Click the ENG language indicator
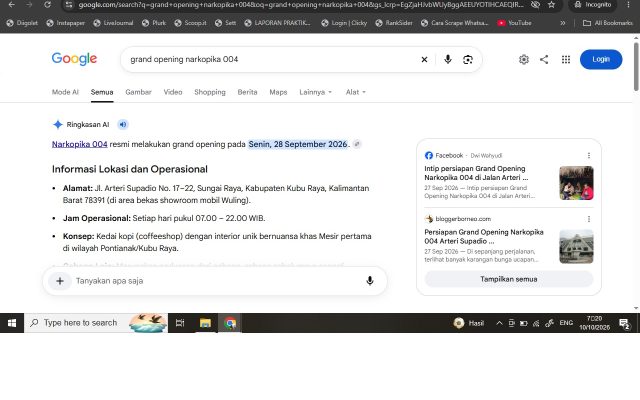The image size is (640, 400). coord(566,323)
